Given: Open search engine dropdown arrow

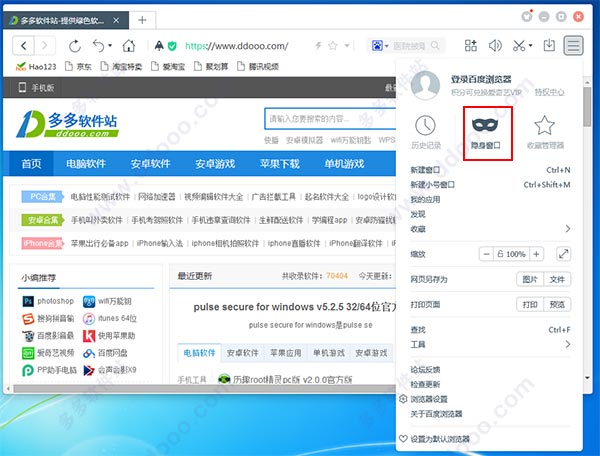Looking at the screenshot, I should click(386, 46).
